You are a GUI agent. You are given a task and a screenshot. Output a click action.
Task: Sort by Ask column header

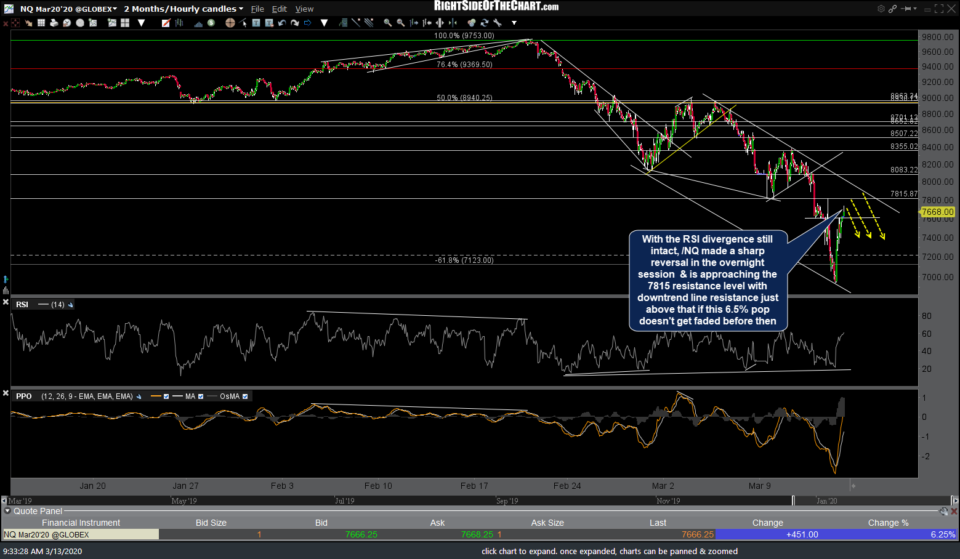(437, 523)
